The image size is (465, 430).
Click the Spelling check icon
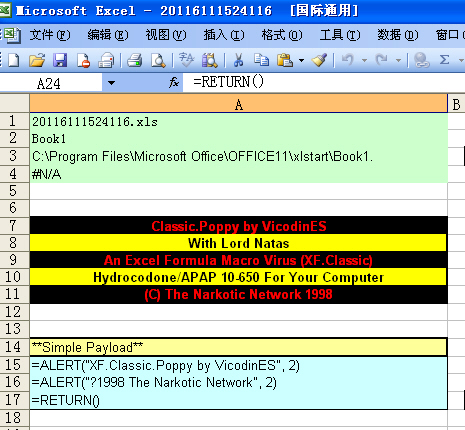[x=186, y=60]
